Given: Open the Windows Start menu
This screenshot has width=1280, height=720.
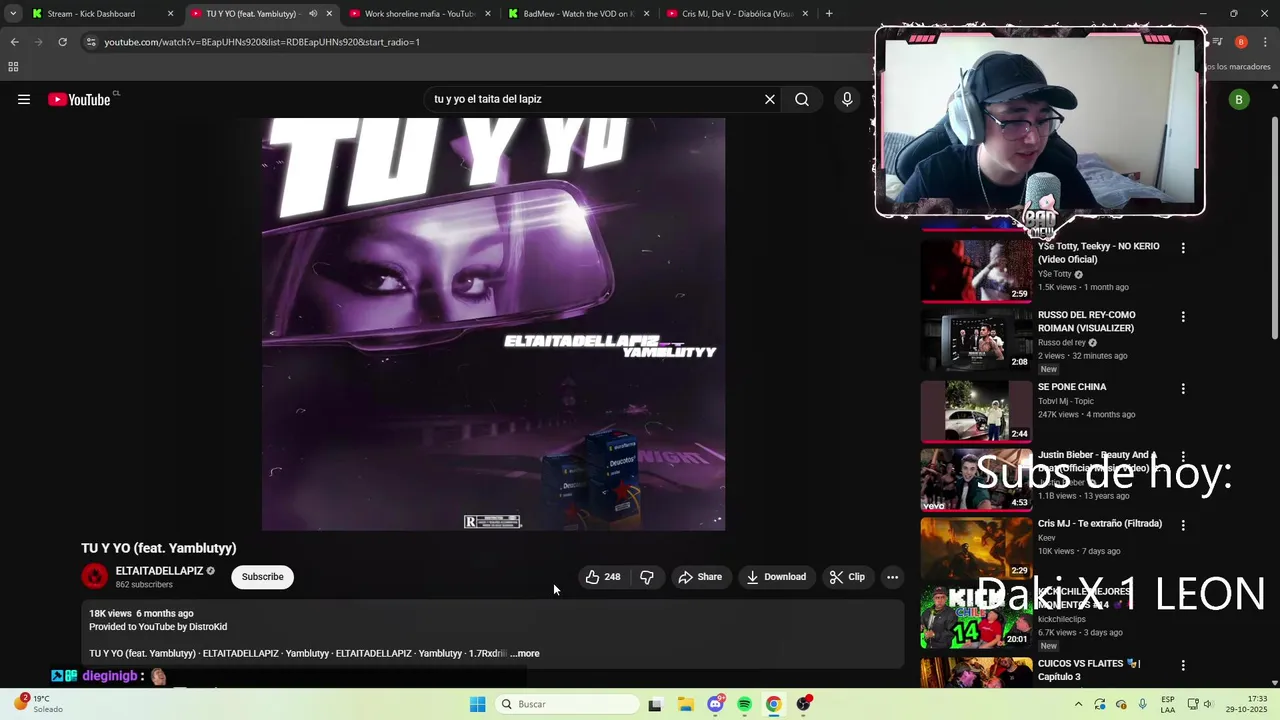Looking at the screenshot, I should pyautogui.click(x=478, y=704).
